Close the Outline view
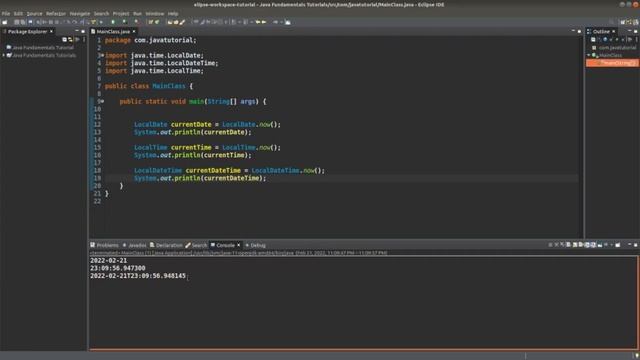 point(613,31)
